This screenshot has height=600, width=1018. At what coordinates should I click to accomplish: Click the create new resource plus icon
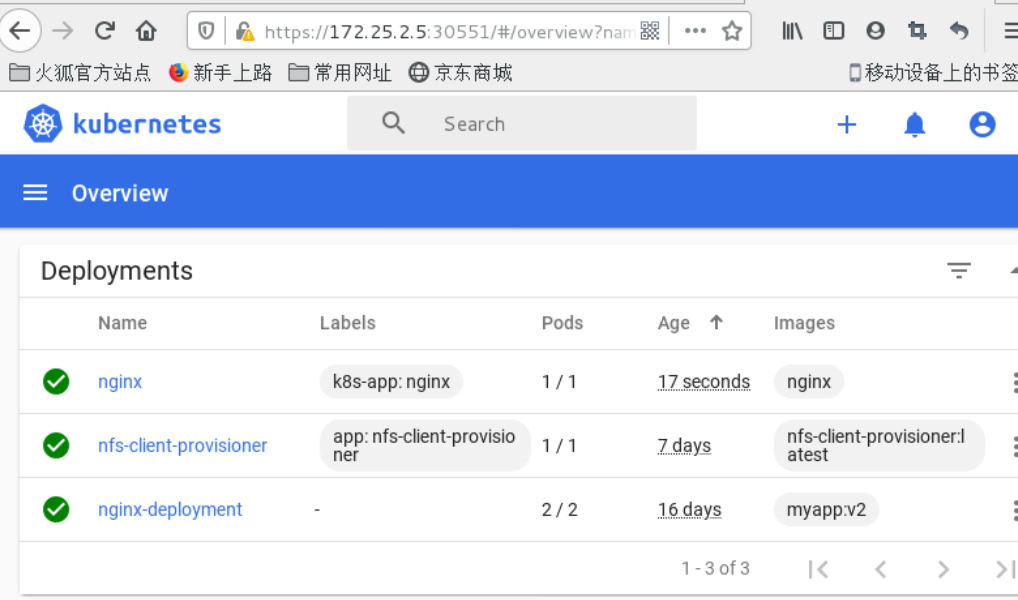[846, 124]
